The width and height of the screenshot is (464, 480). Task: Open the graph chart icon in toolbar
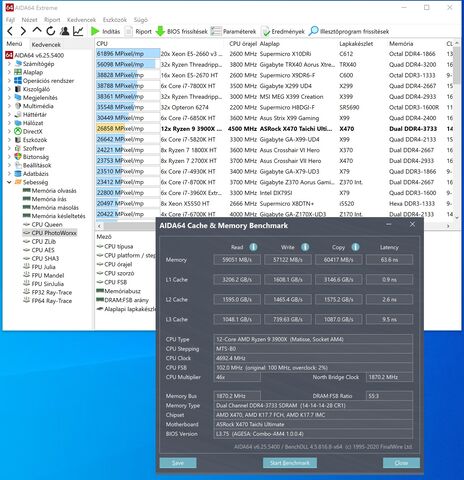pos(78,31)
